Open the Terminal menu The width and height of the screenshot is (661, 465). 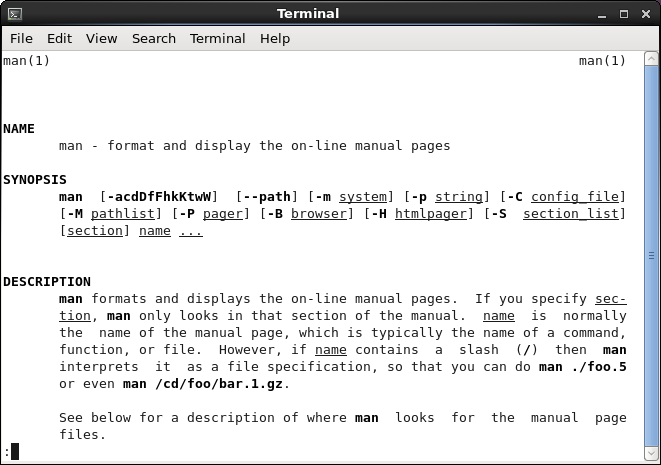(218, 38)
